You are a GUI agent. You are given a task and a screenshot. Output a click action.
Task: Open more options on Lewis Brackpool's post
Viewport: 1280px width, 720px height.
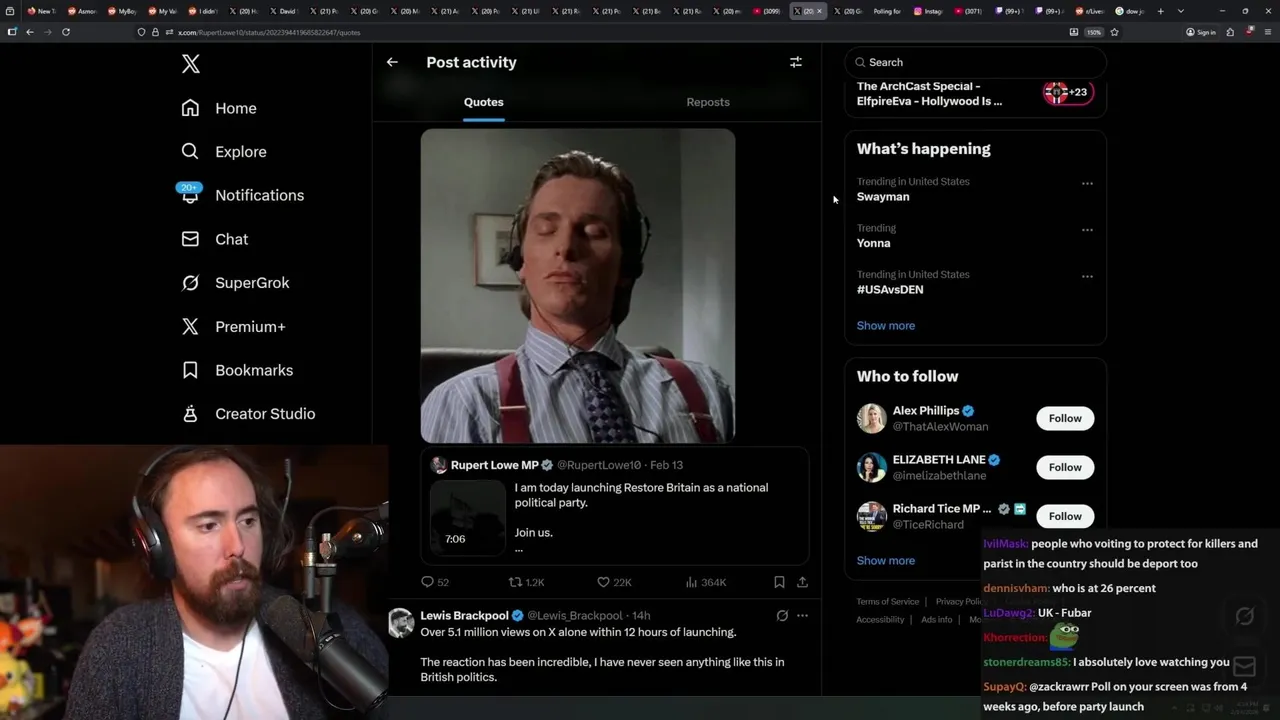tap(802, 616)
